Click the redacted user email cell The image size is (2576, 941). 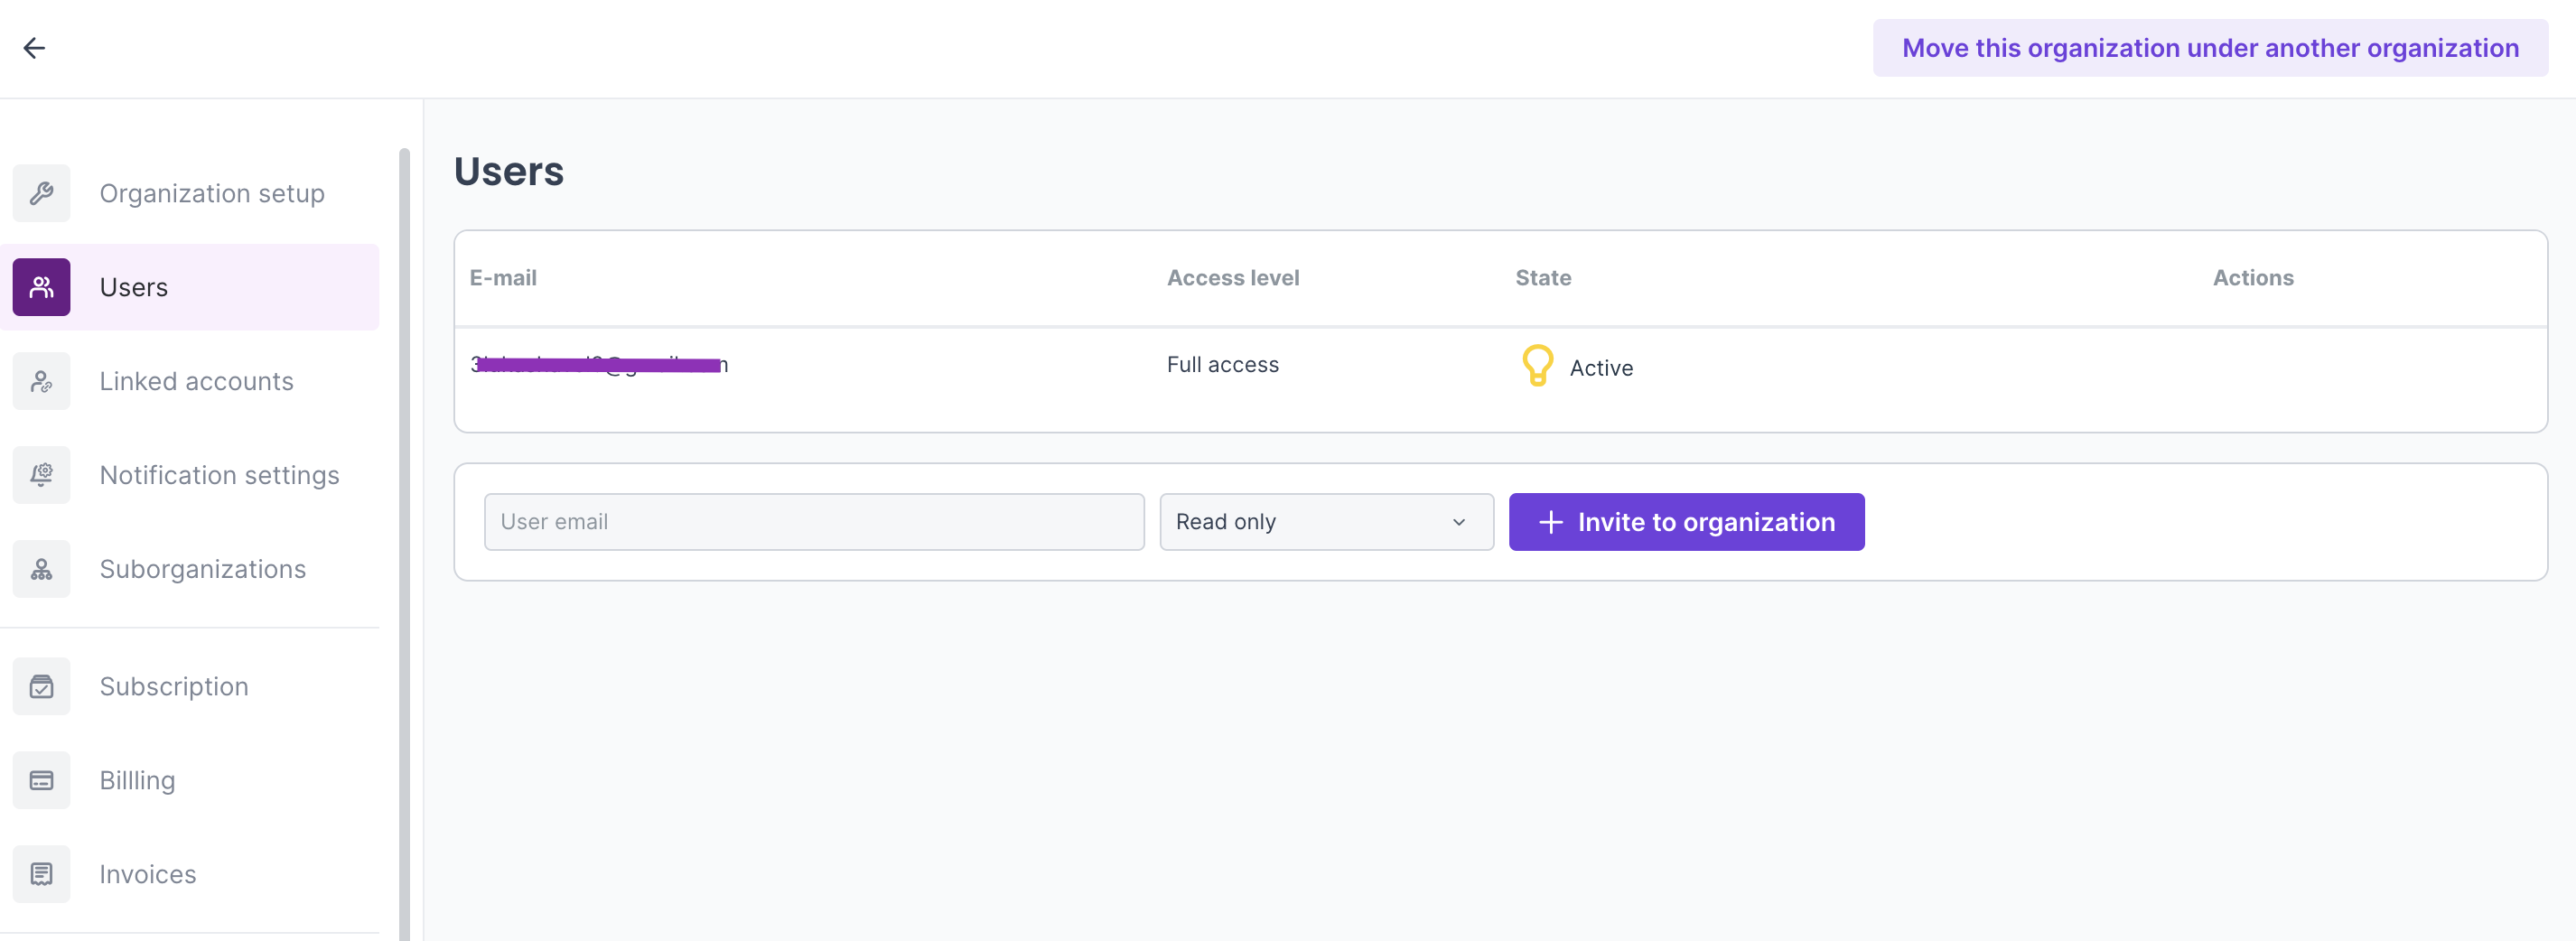pyautogui.click(x=599, y=365)
